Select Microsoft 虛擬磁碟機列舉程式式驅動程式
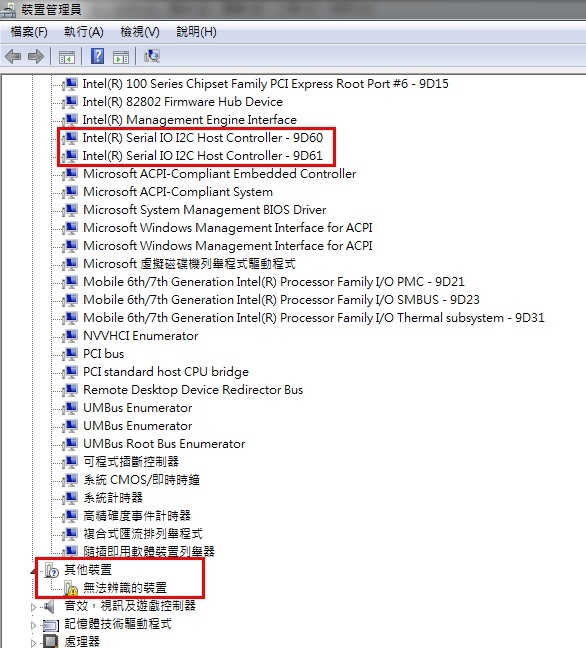Screen dimensions: 586x648 coord(190,264)
